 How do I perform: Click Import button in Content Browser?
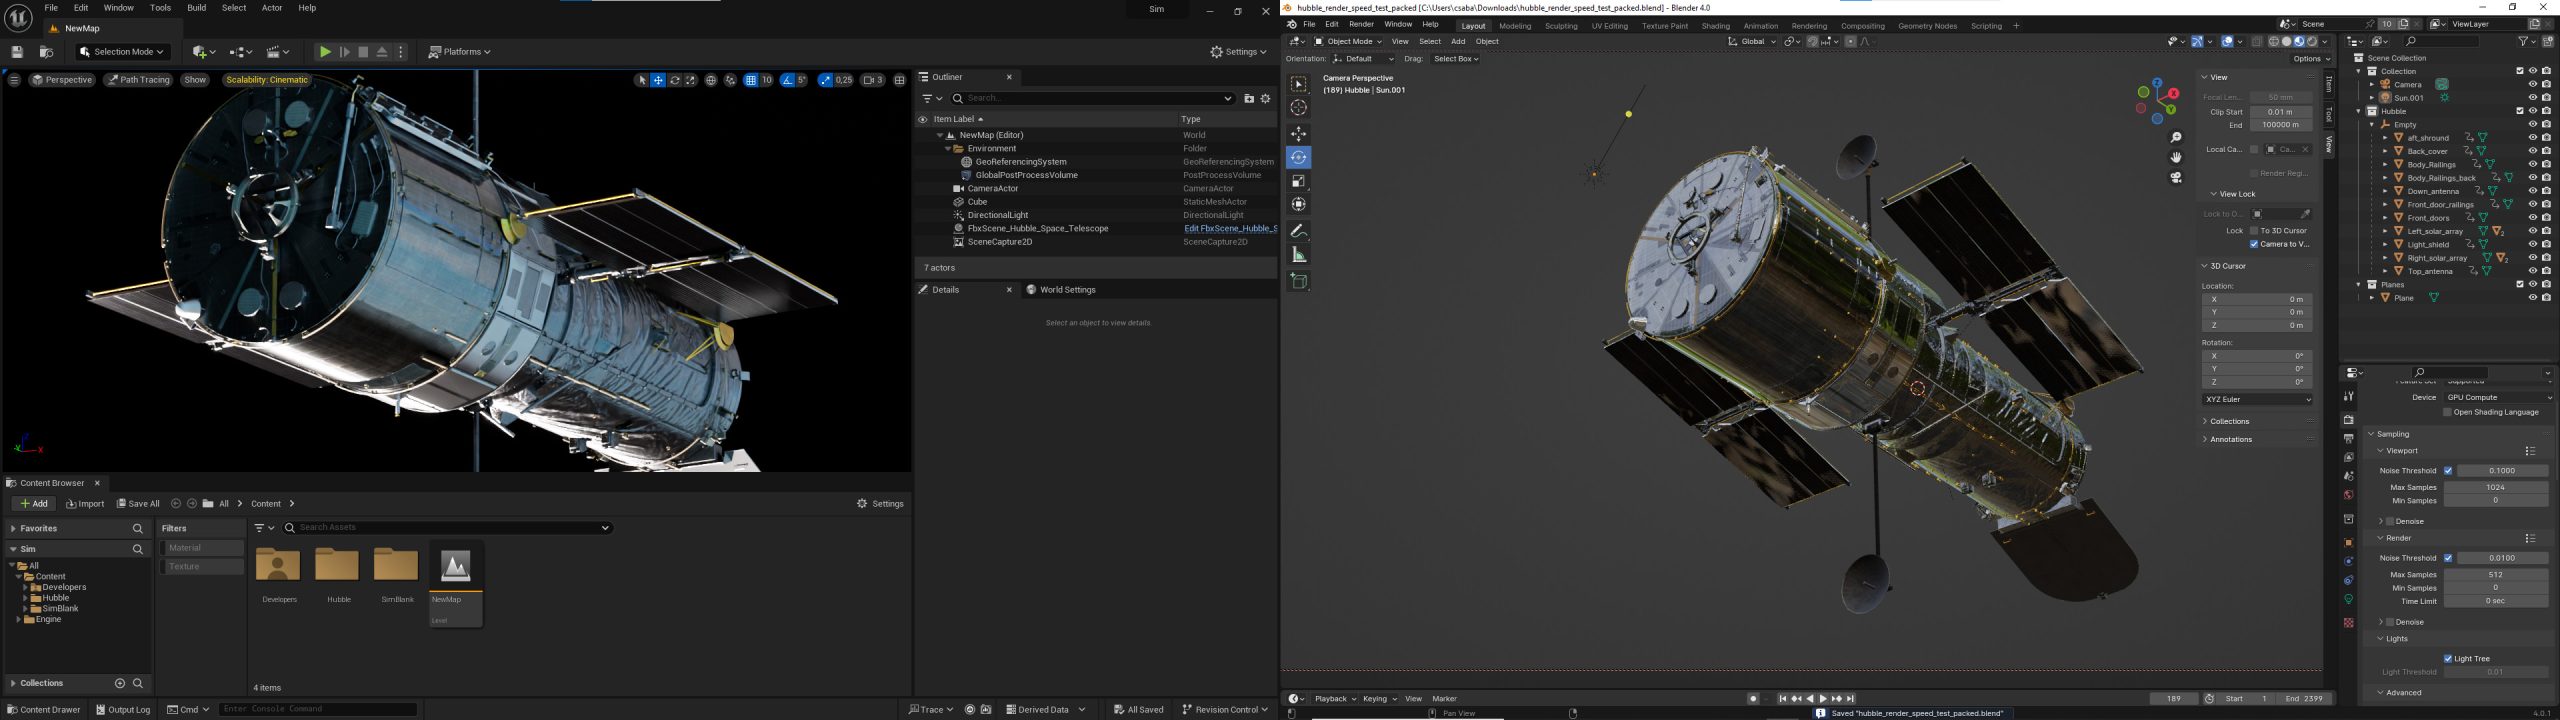coord(85,504)
